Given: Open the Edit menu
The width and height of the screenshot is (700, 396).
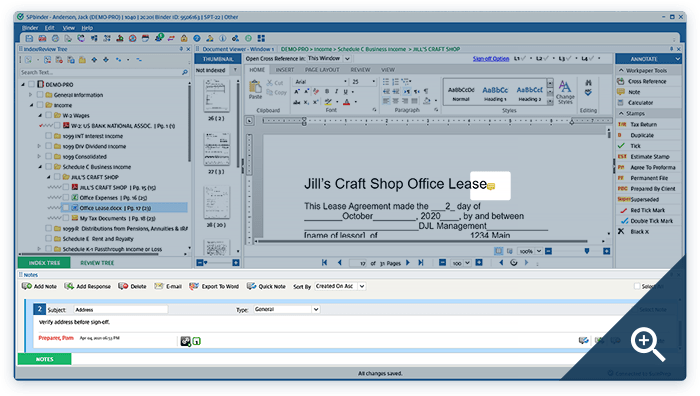Looking at the screenshot, I should [x=49, y=28].
